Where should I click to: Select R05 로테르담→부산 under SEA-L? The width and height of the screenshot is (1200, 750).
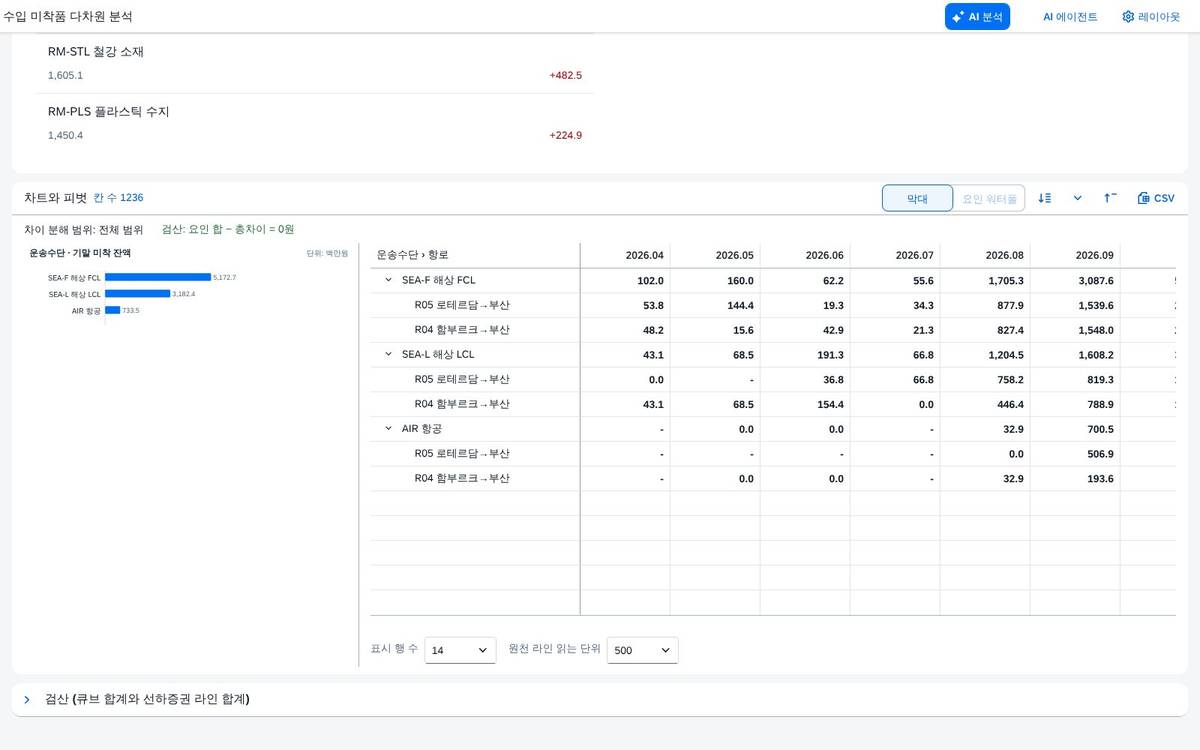pos(462,379)
